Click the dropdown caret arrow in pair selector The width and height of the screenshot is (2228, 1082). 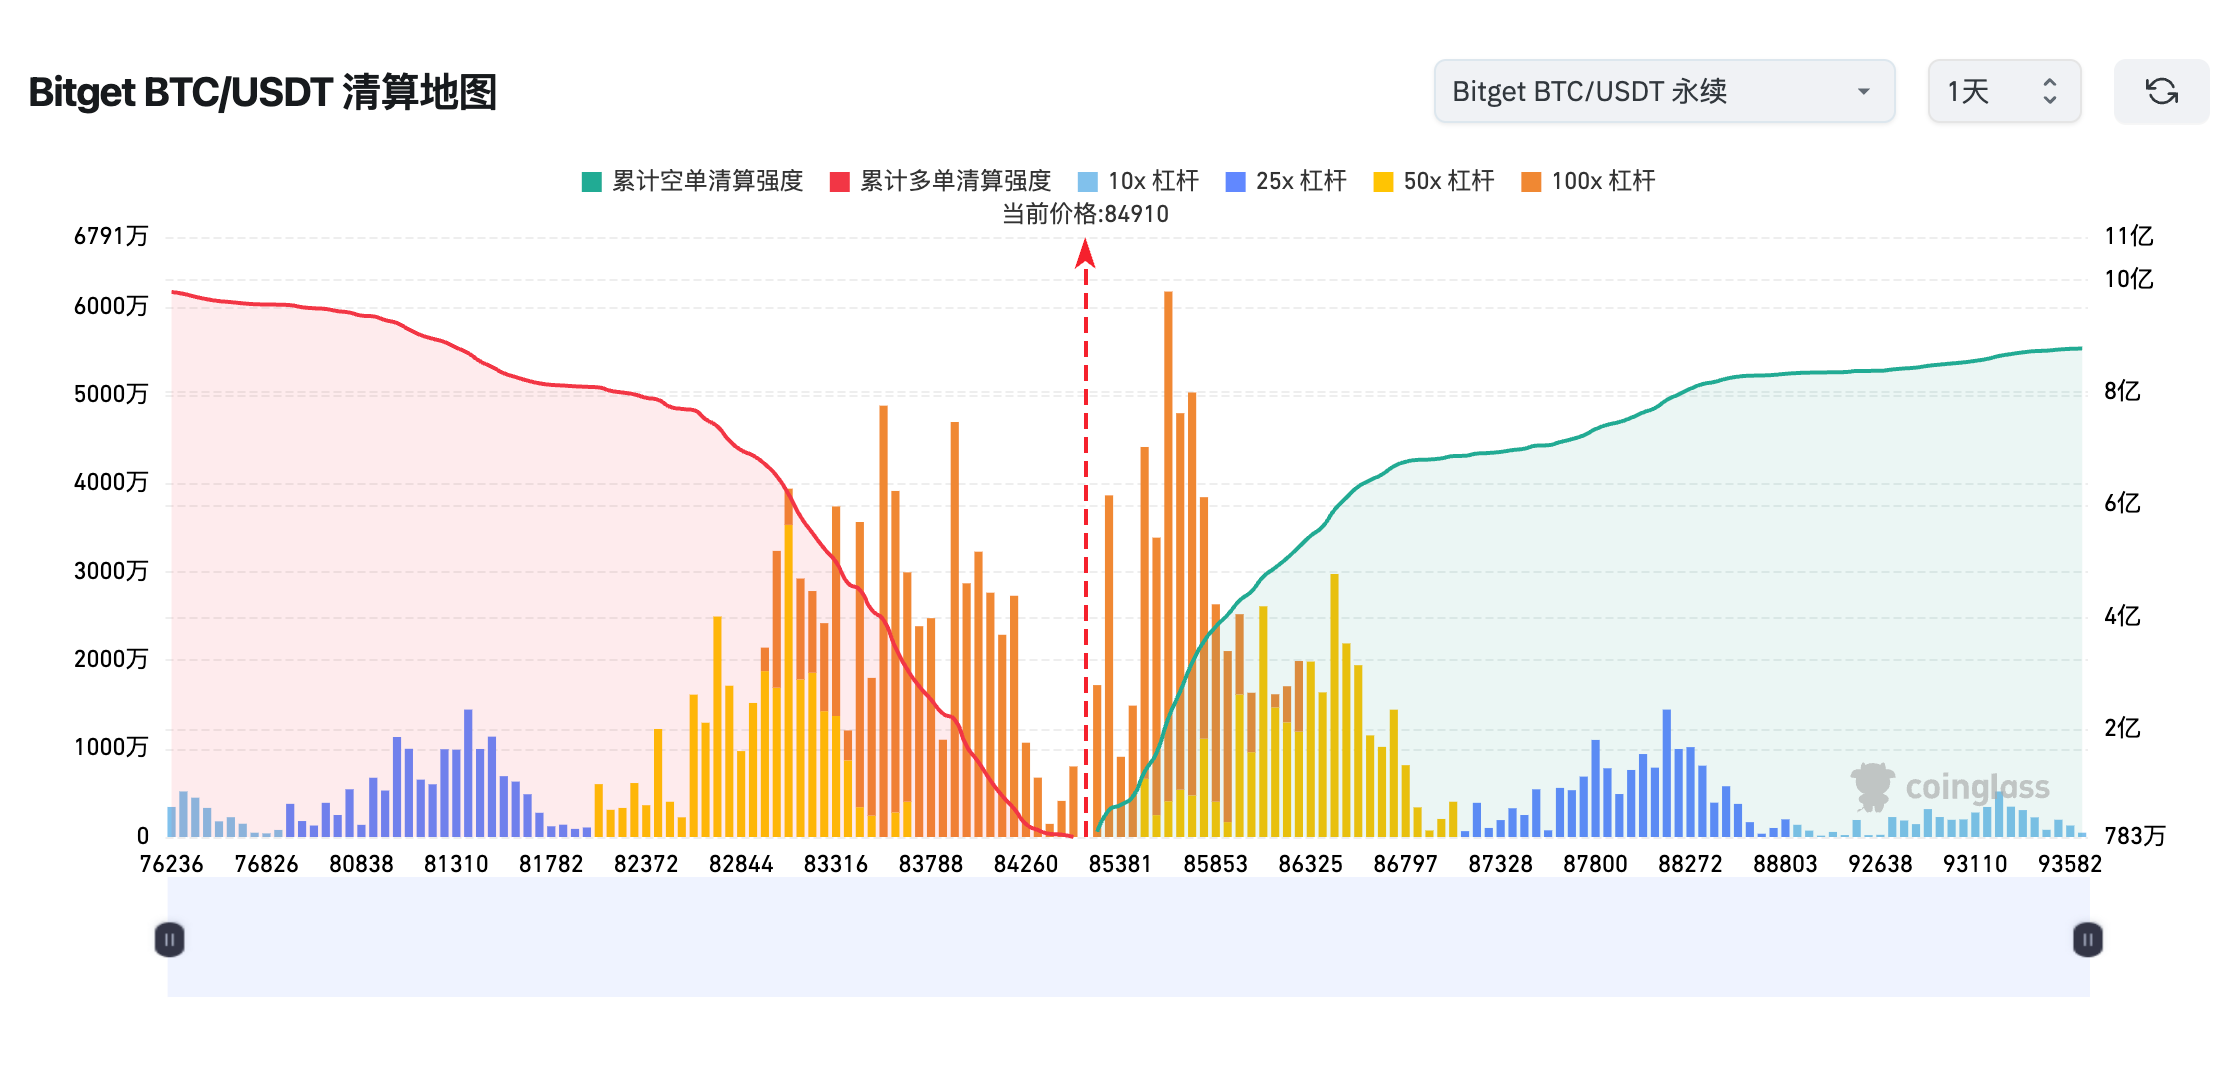click(1863, 92)
